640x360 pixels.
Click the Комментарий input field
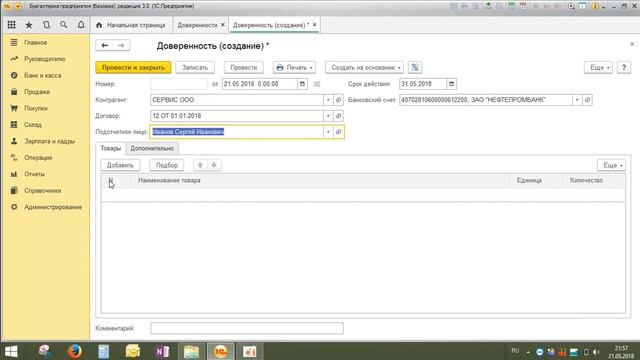[247, 328]
